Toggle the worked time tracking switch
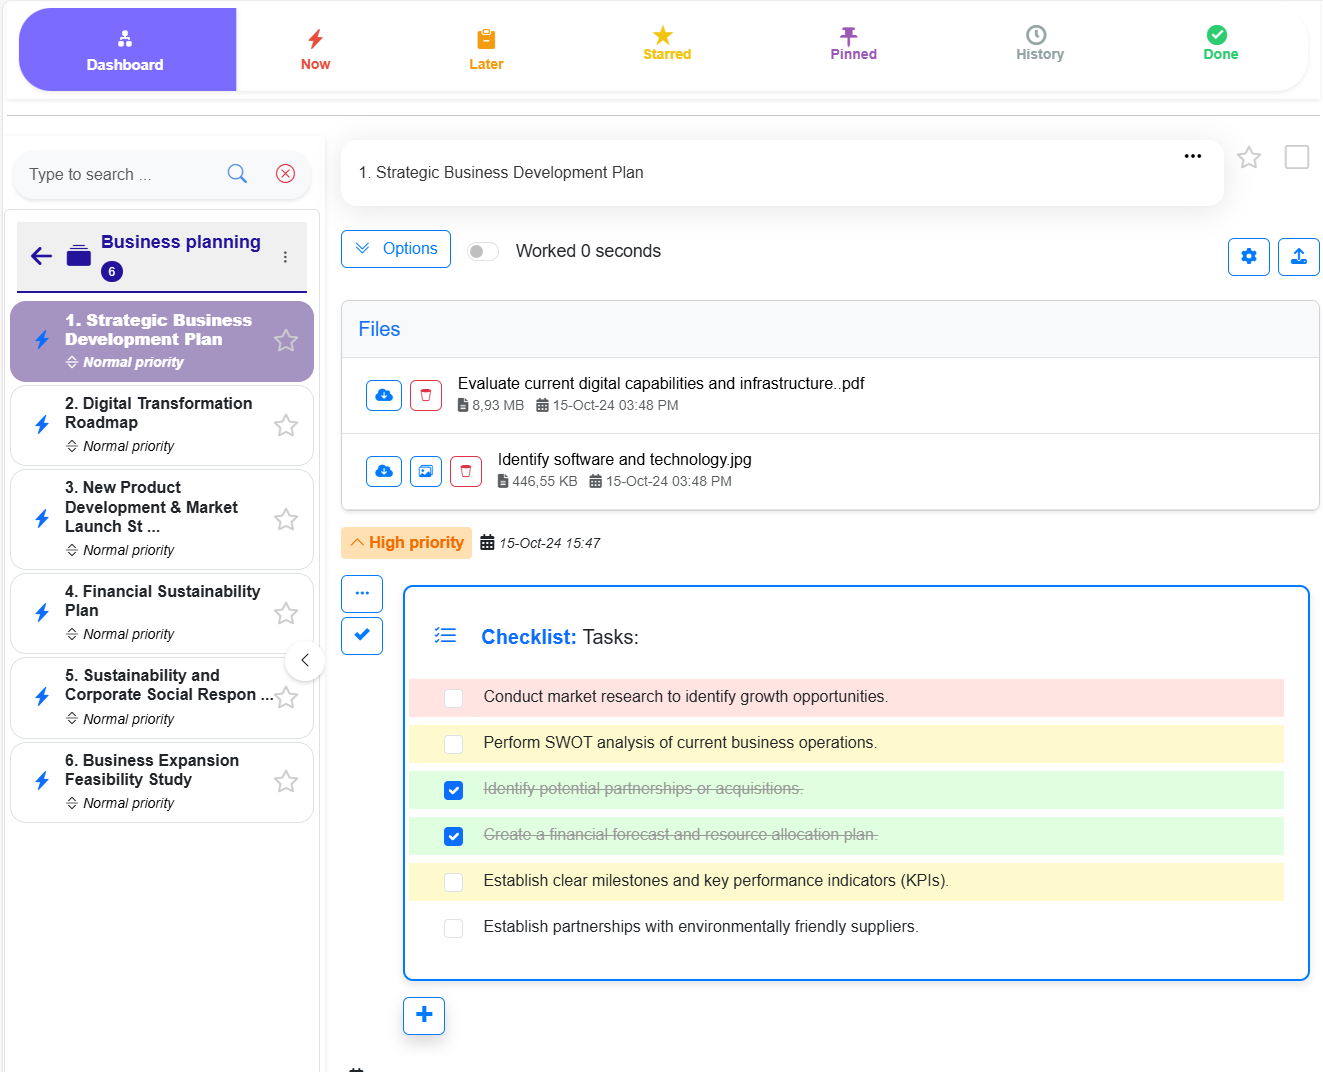Viewport: 1323px width, 1072px height. (483, 251)
